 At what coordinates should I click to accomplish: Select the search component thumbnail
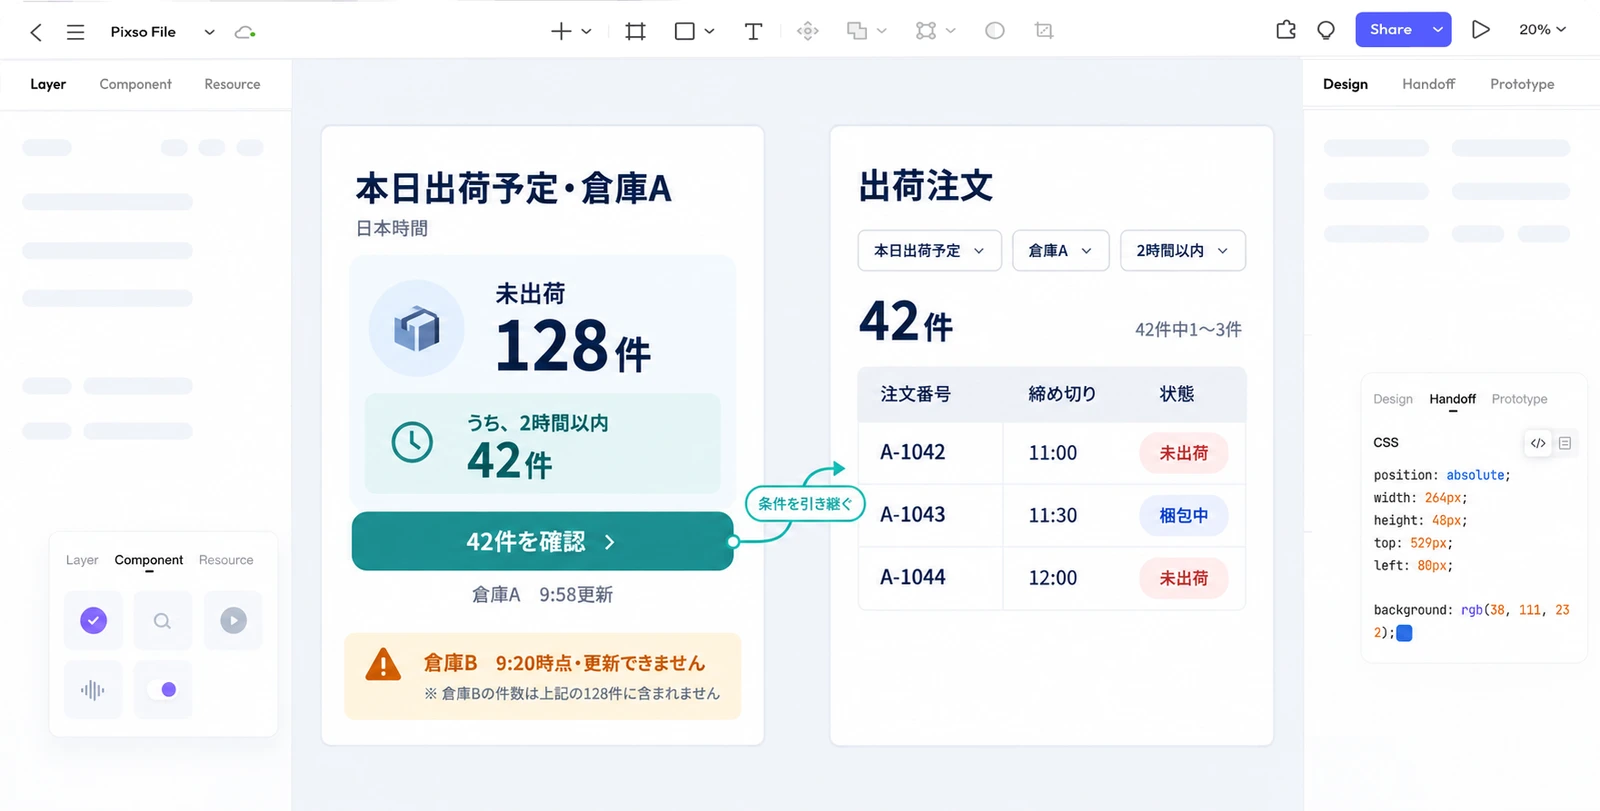tap(163, 621)
